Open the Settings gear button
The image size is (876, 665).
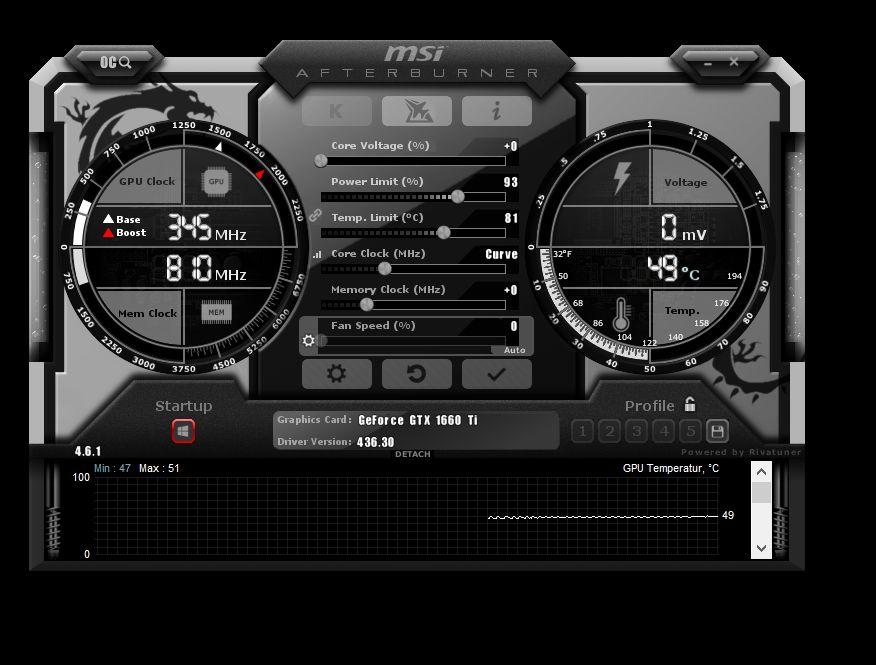click(x=337, y=373)
